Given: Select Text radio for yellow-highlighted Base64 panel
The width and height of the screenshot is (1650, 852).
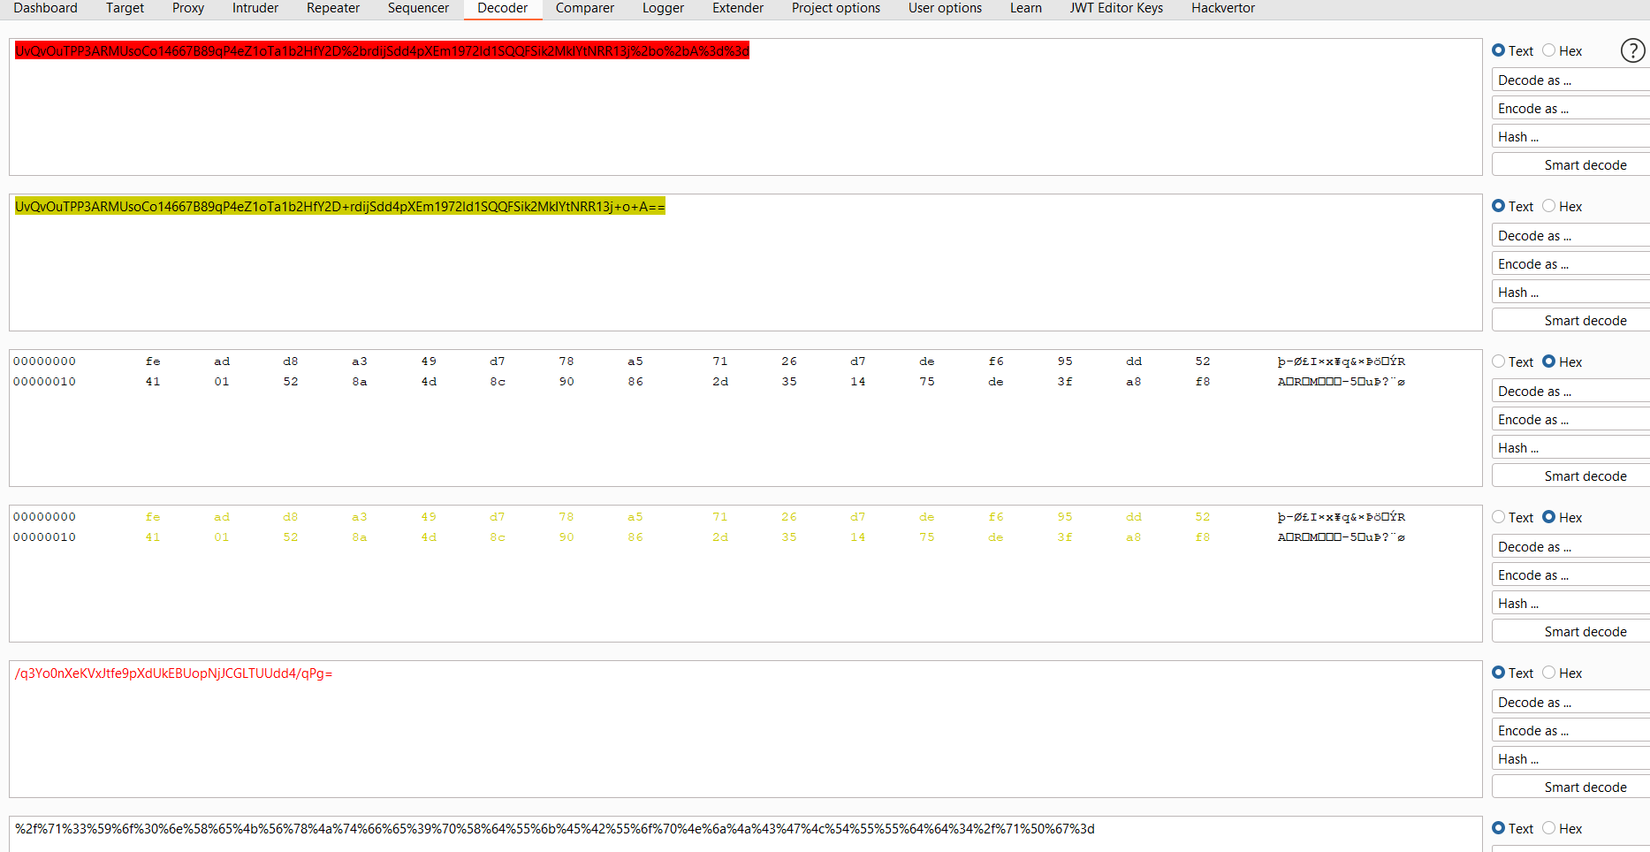Looking at the screenshot, I should pos(1498,206).
